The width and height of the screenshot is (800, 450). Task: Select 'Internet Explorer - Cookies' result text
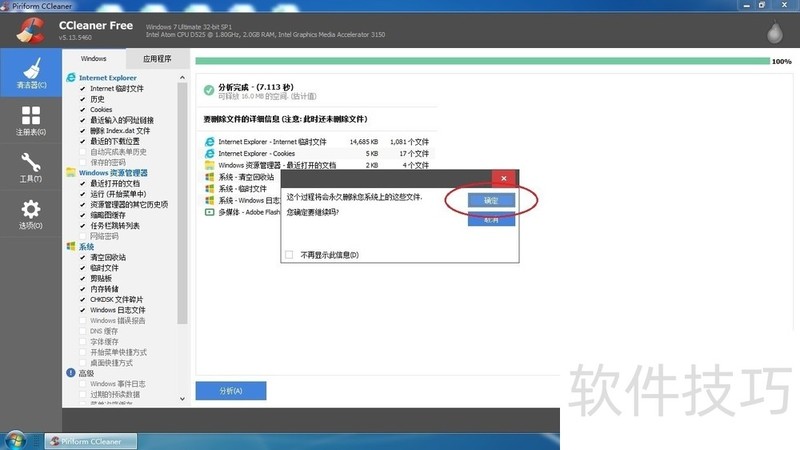pyautogui.click(x=257, y=154)
